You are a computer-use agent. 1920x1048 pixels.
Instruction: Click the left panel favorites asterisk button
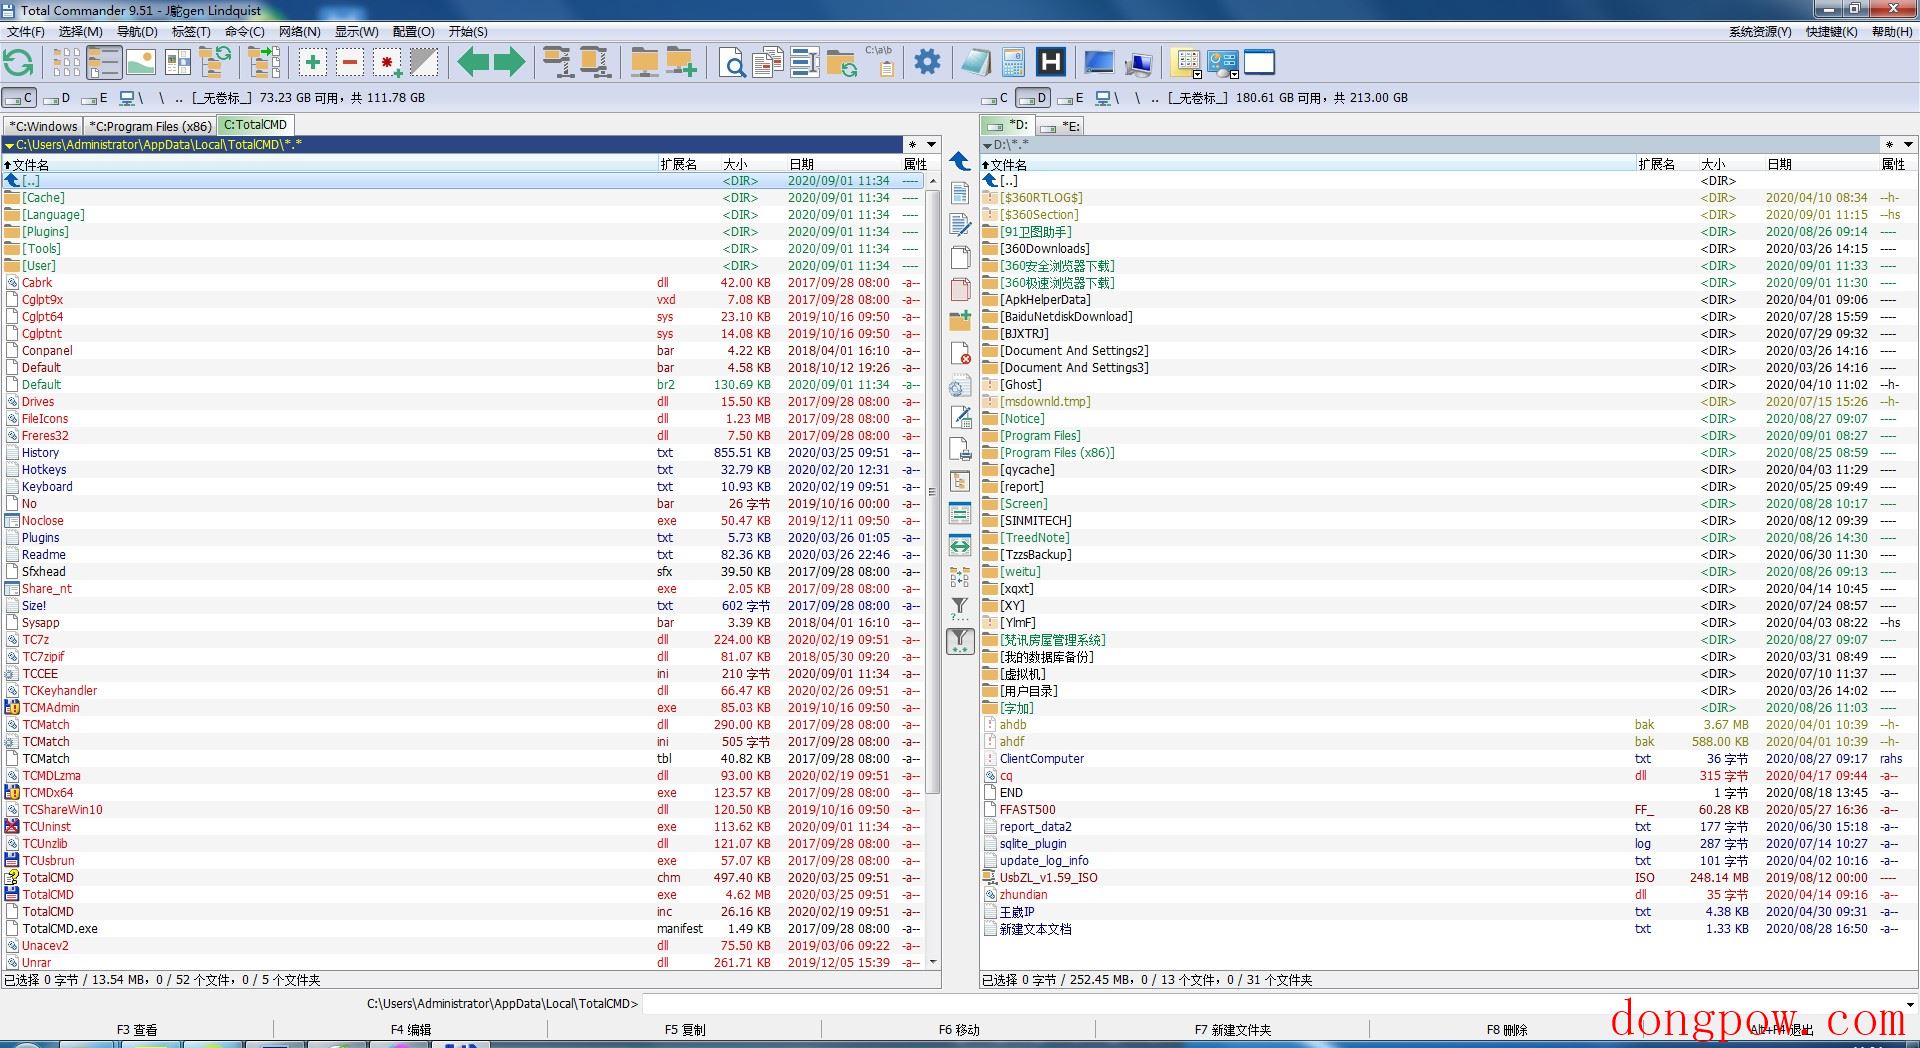(912, 144)
